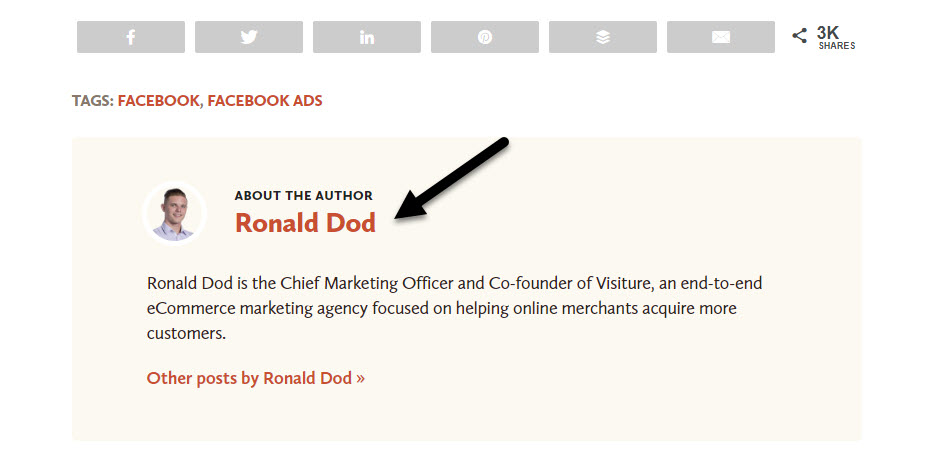Viewport: 945px width, 455px height.
Task: Click the ABOUT THE AUTHOR heading
Action: pyautogui.click(x=304, y=196)
